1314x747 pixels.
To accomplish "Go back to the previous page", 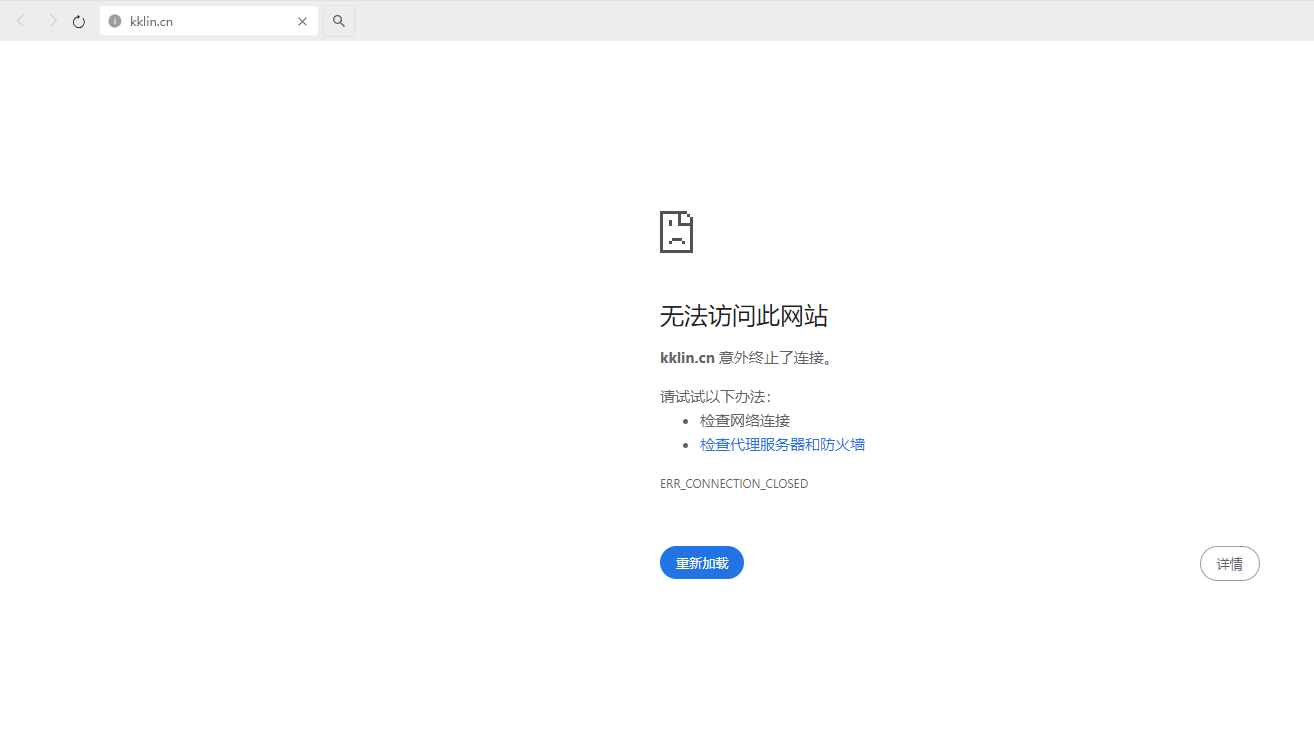I will click(21, 21).
